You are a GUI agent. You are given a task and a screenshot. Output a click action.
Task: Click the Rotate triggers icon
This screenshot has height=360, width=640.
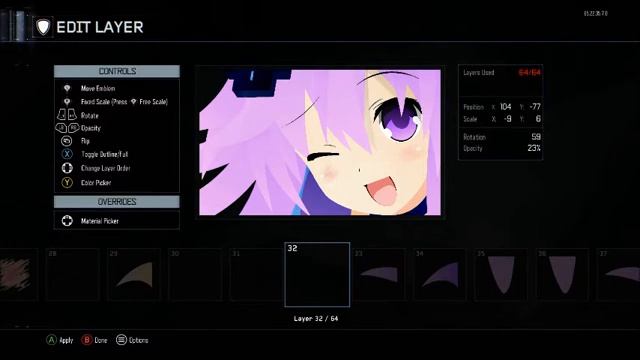coord(67,115)
